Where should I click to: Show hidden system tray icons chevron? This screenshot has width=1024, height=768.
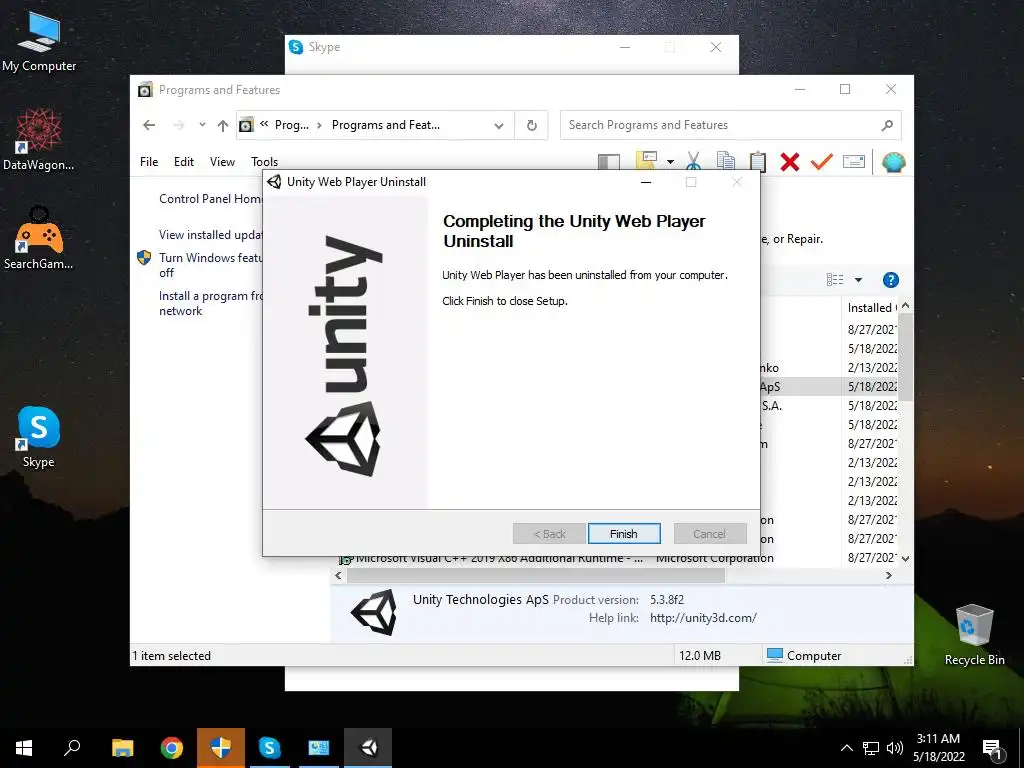(846, 748)
